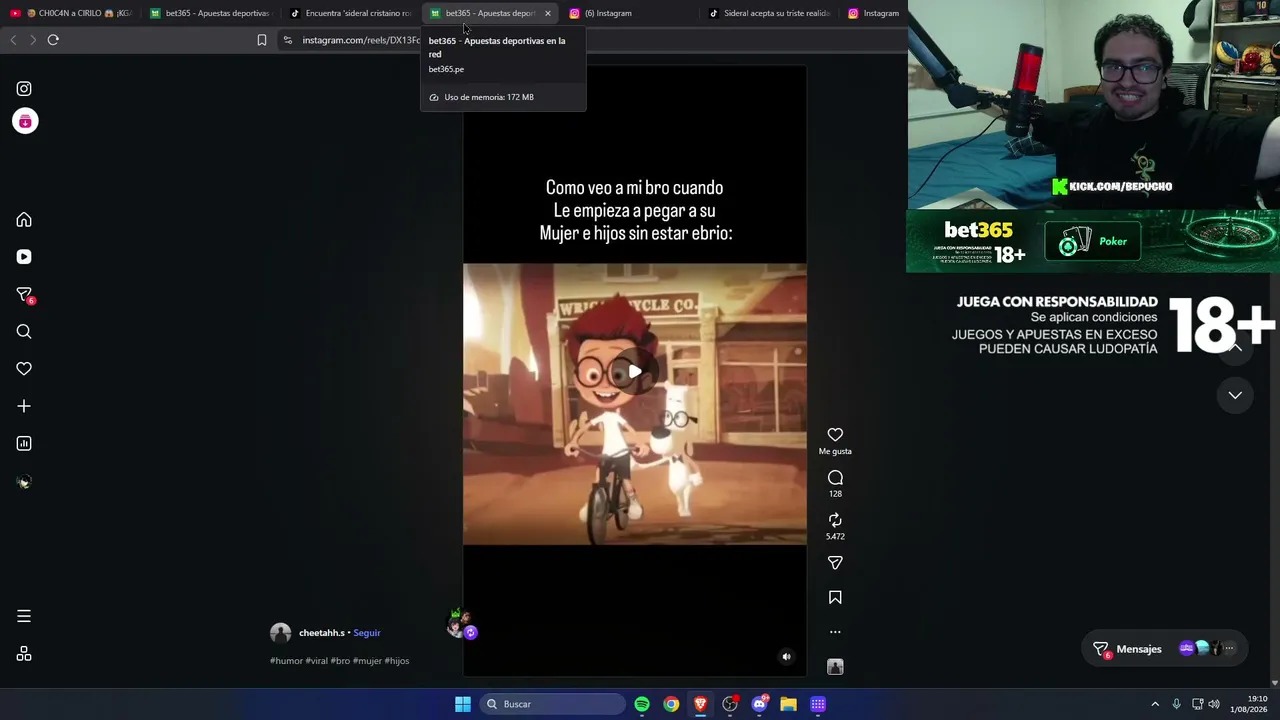Go back in the browser

[x=13, y=40]
